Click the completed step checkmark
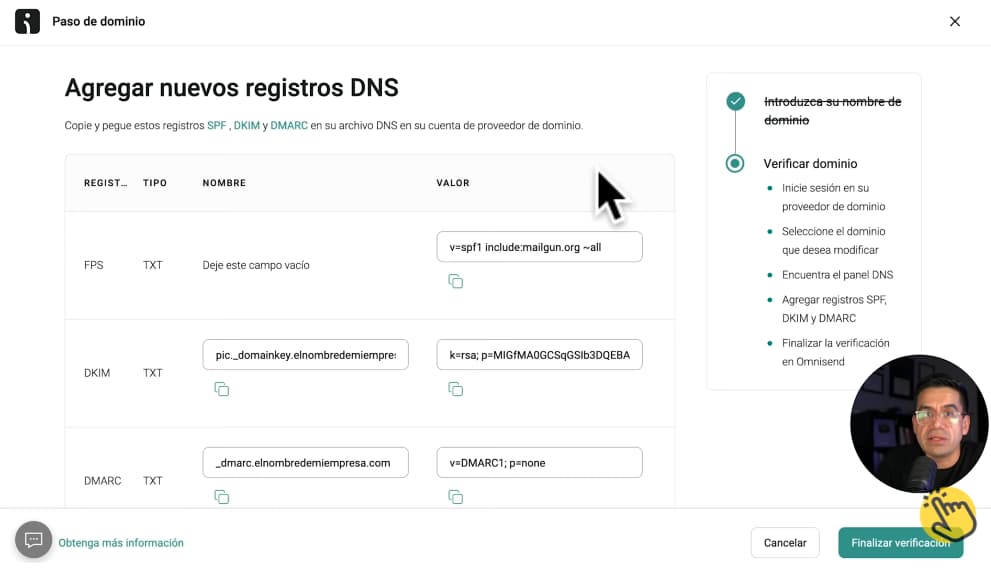 (x=736, y=101)
